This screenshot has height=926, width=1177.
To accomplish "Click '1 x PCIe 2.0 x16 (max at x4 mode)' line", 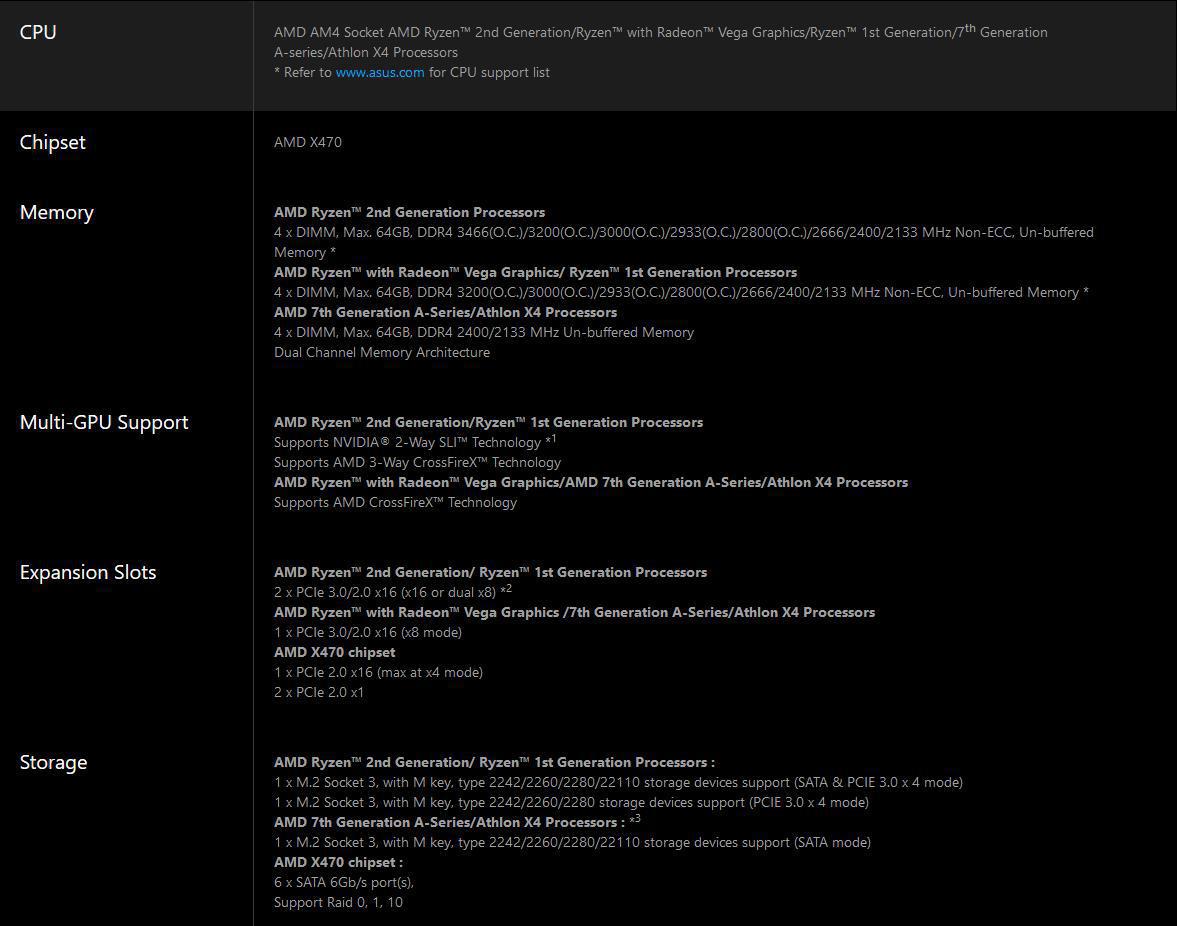I will pyautogui.click(x=378, y=673).
